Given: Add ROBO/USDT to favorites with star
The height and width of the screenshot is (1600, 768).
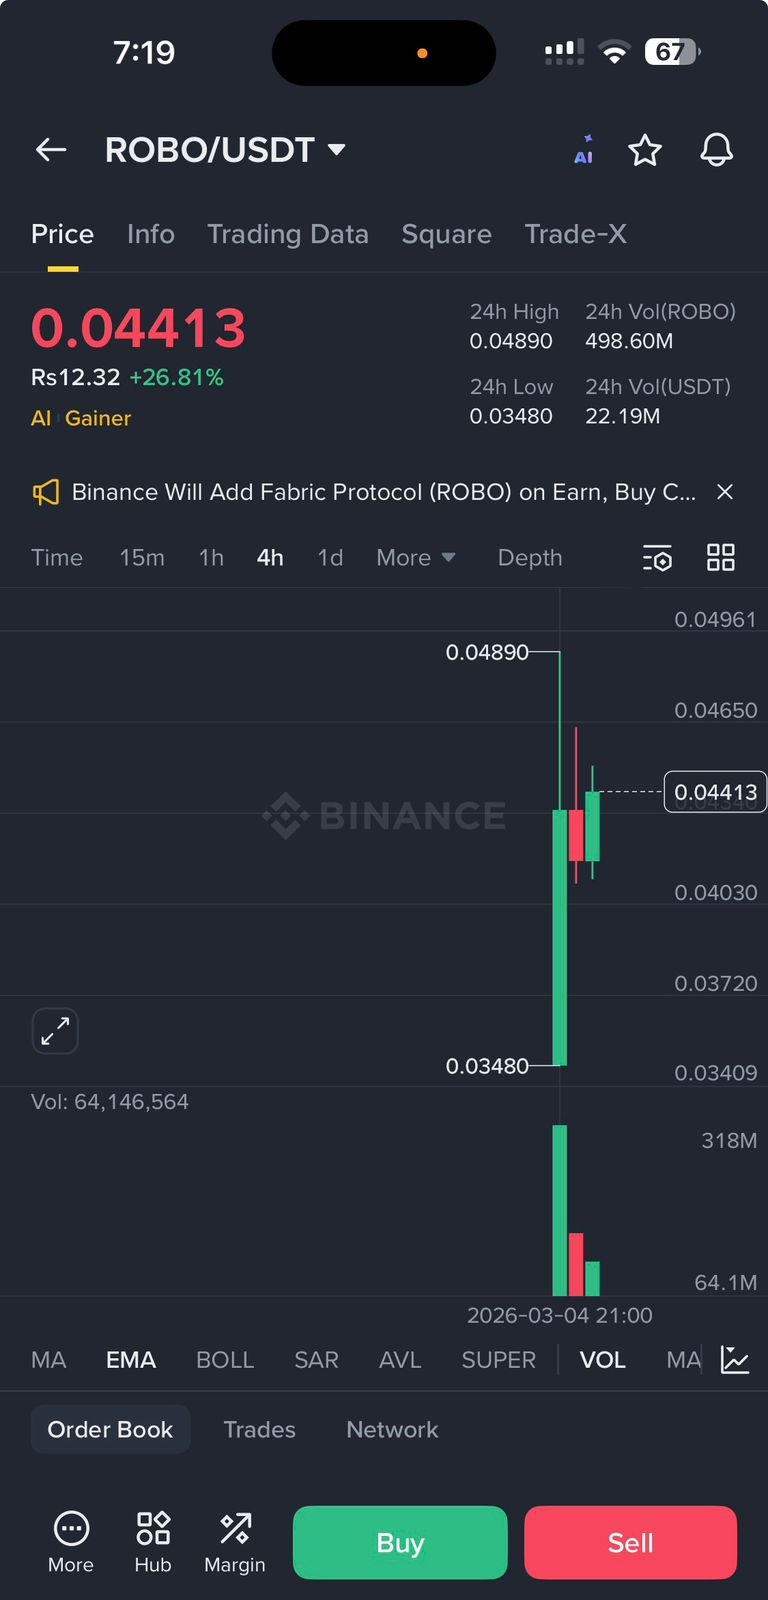Looking at the screenshot, I should point(645,150).
